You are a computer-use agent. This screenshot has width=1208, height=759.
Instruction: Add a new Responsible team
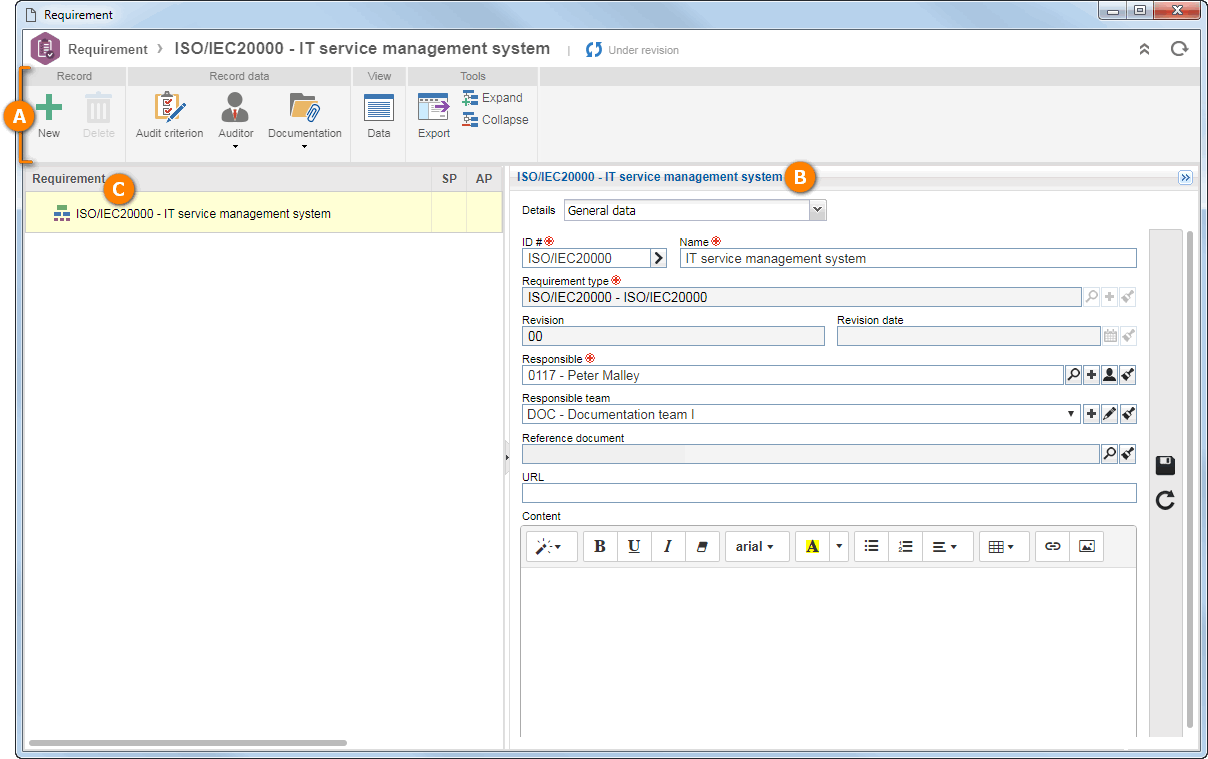(x=1091, y=414)
